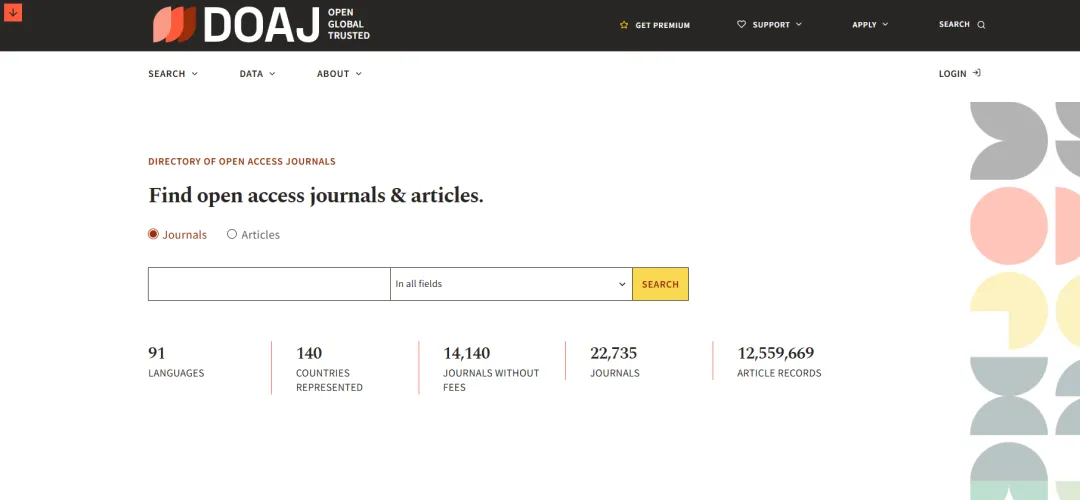Click the '91 Languages' statistic

point(176,362)
